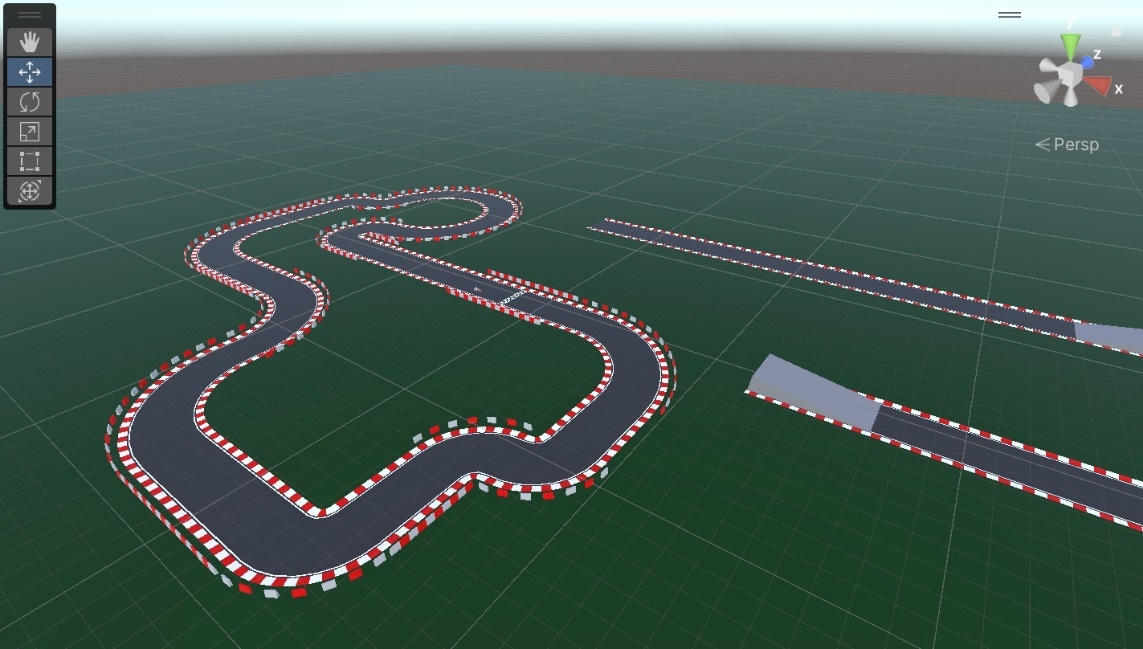The image size is (1143, 649).
Task: Click the blue Z axis cone
Action: click(1088, 62)
